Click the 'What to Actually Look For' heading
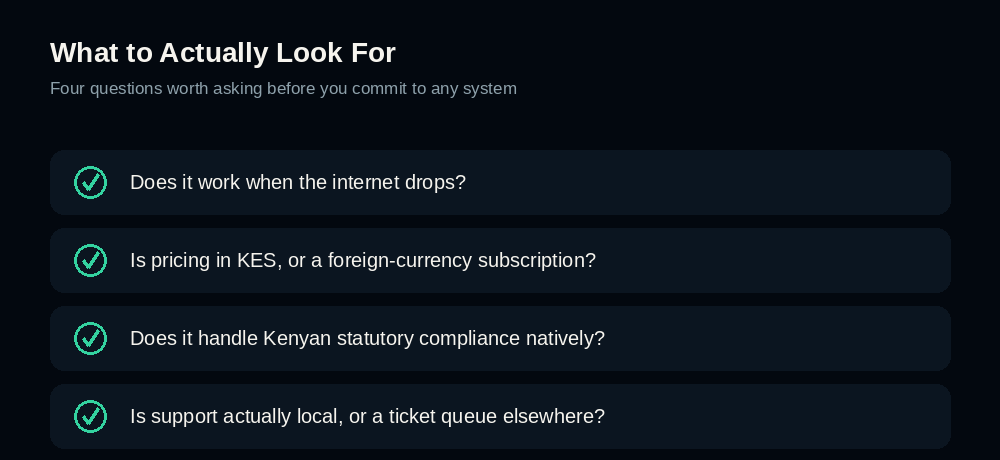The image size is (1000, 460). tap(223, 52)
